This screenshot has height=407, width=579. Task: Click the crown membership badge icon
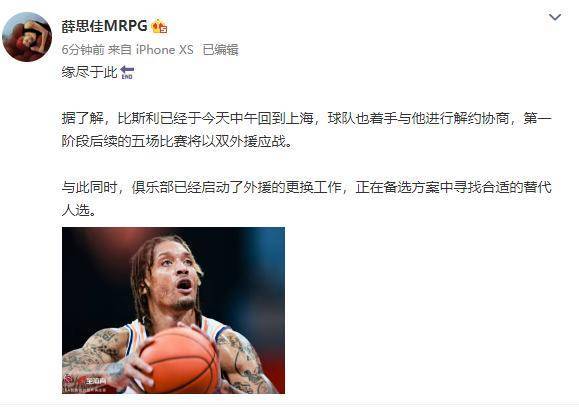(160, 26)
